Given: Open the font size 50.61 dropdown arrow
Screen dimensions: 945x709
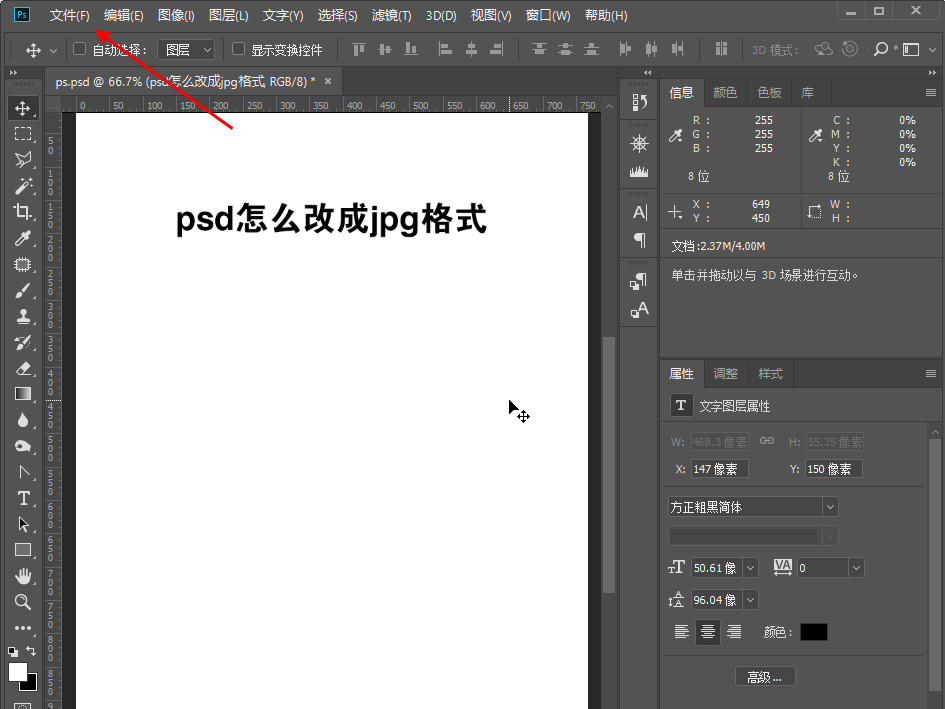Looking at the screenshot, I should 750,568.
